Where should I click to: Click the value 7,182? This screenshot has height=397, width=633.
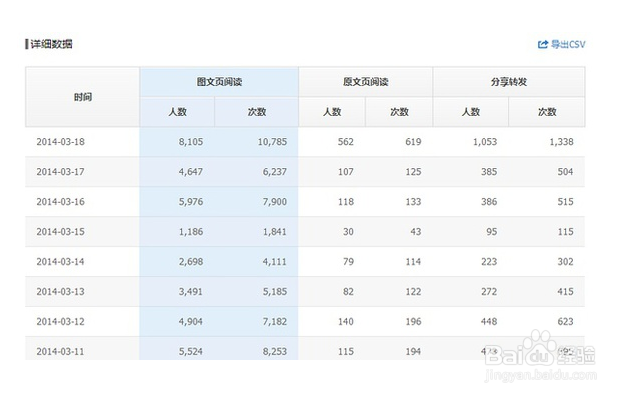click(275, 321)
